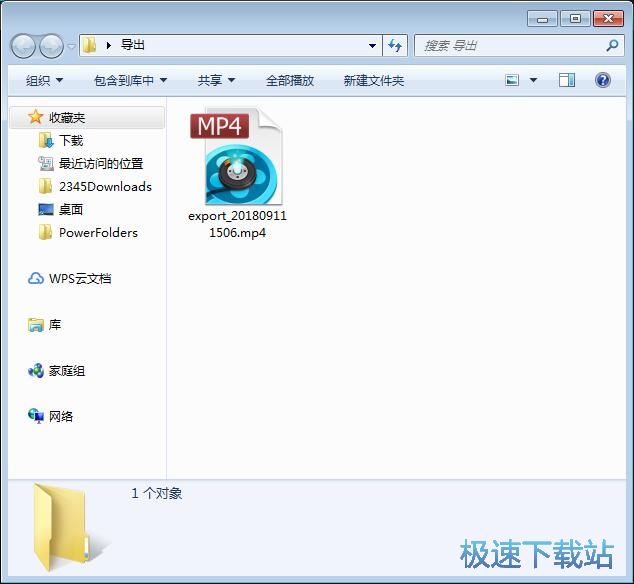Open WPS云文档 in the navigation pane
634x584 pixels.
[x=80, y=279]
